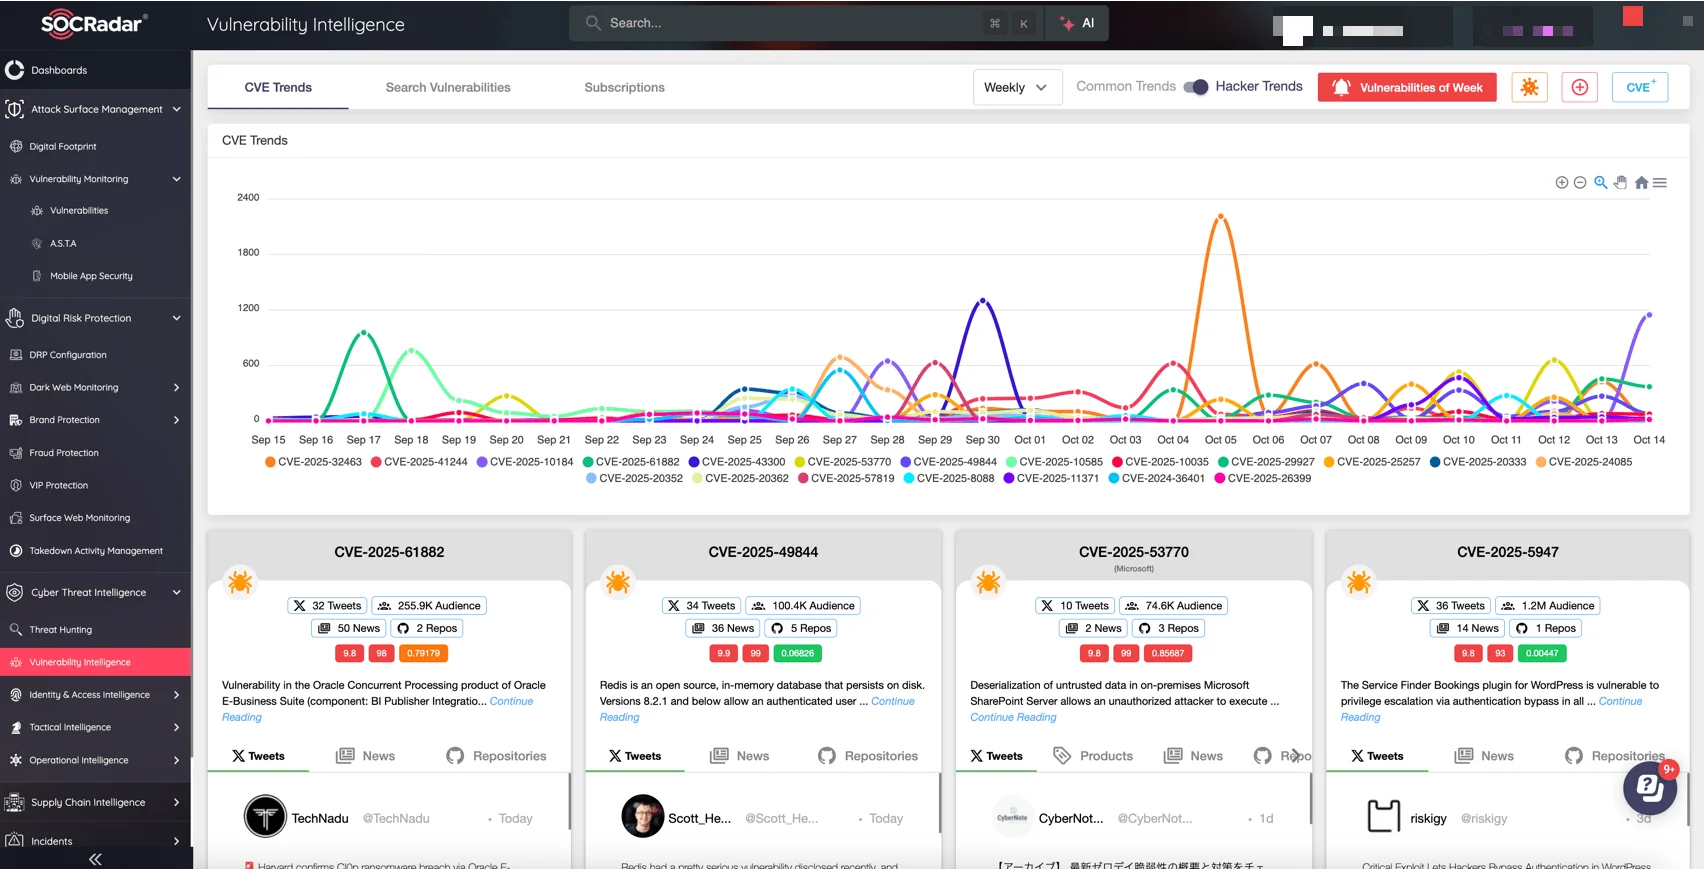1704x869 pixels.
Task: Open News tab on CVE-2025-61882 card
Action: (x=366, y=756)
